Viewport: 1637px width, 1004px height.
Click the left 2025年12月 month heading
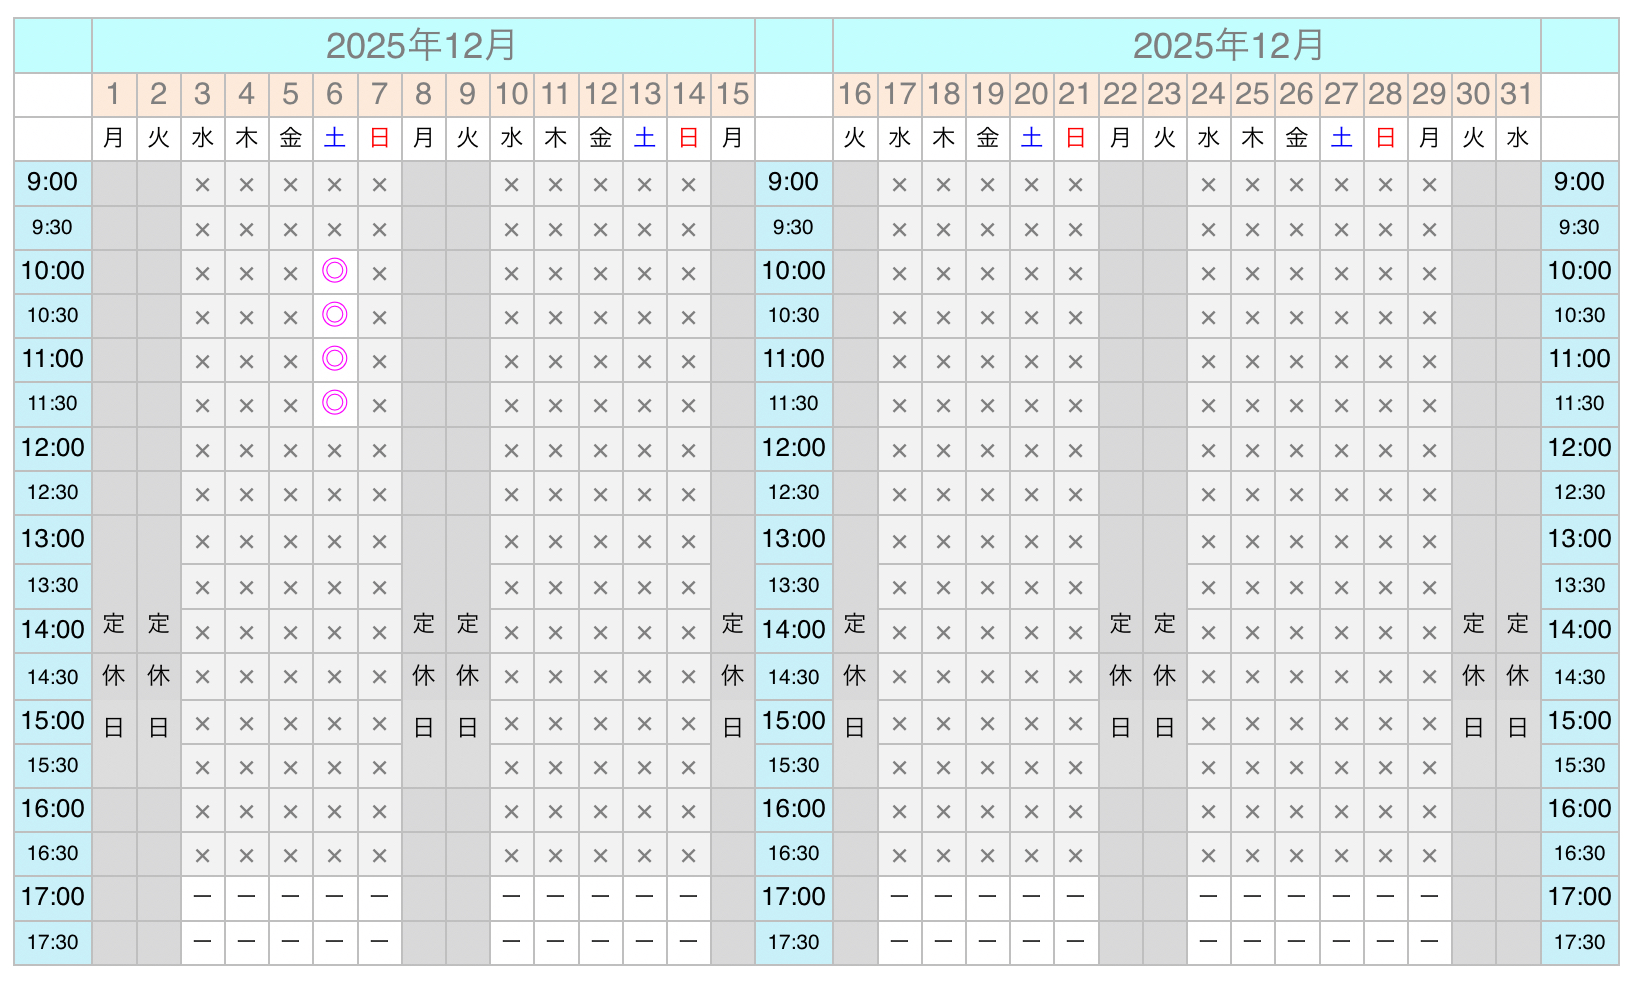(x=422, y=45)
